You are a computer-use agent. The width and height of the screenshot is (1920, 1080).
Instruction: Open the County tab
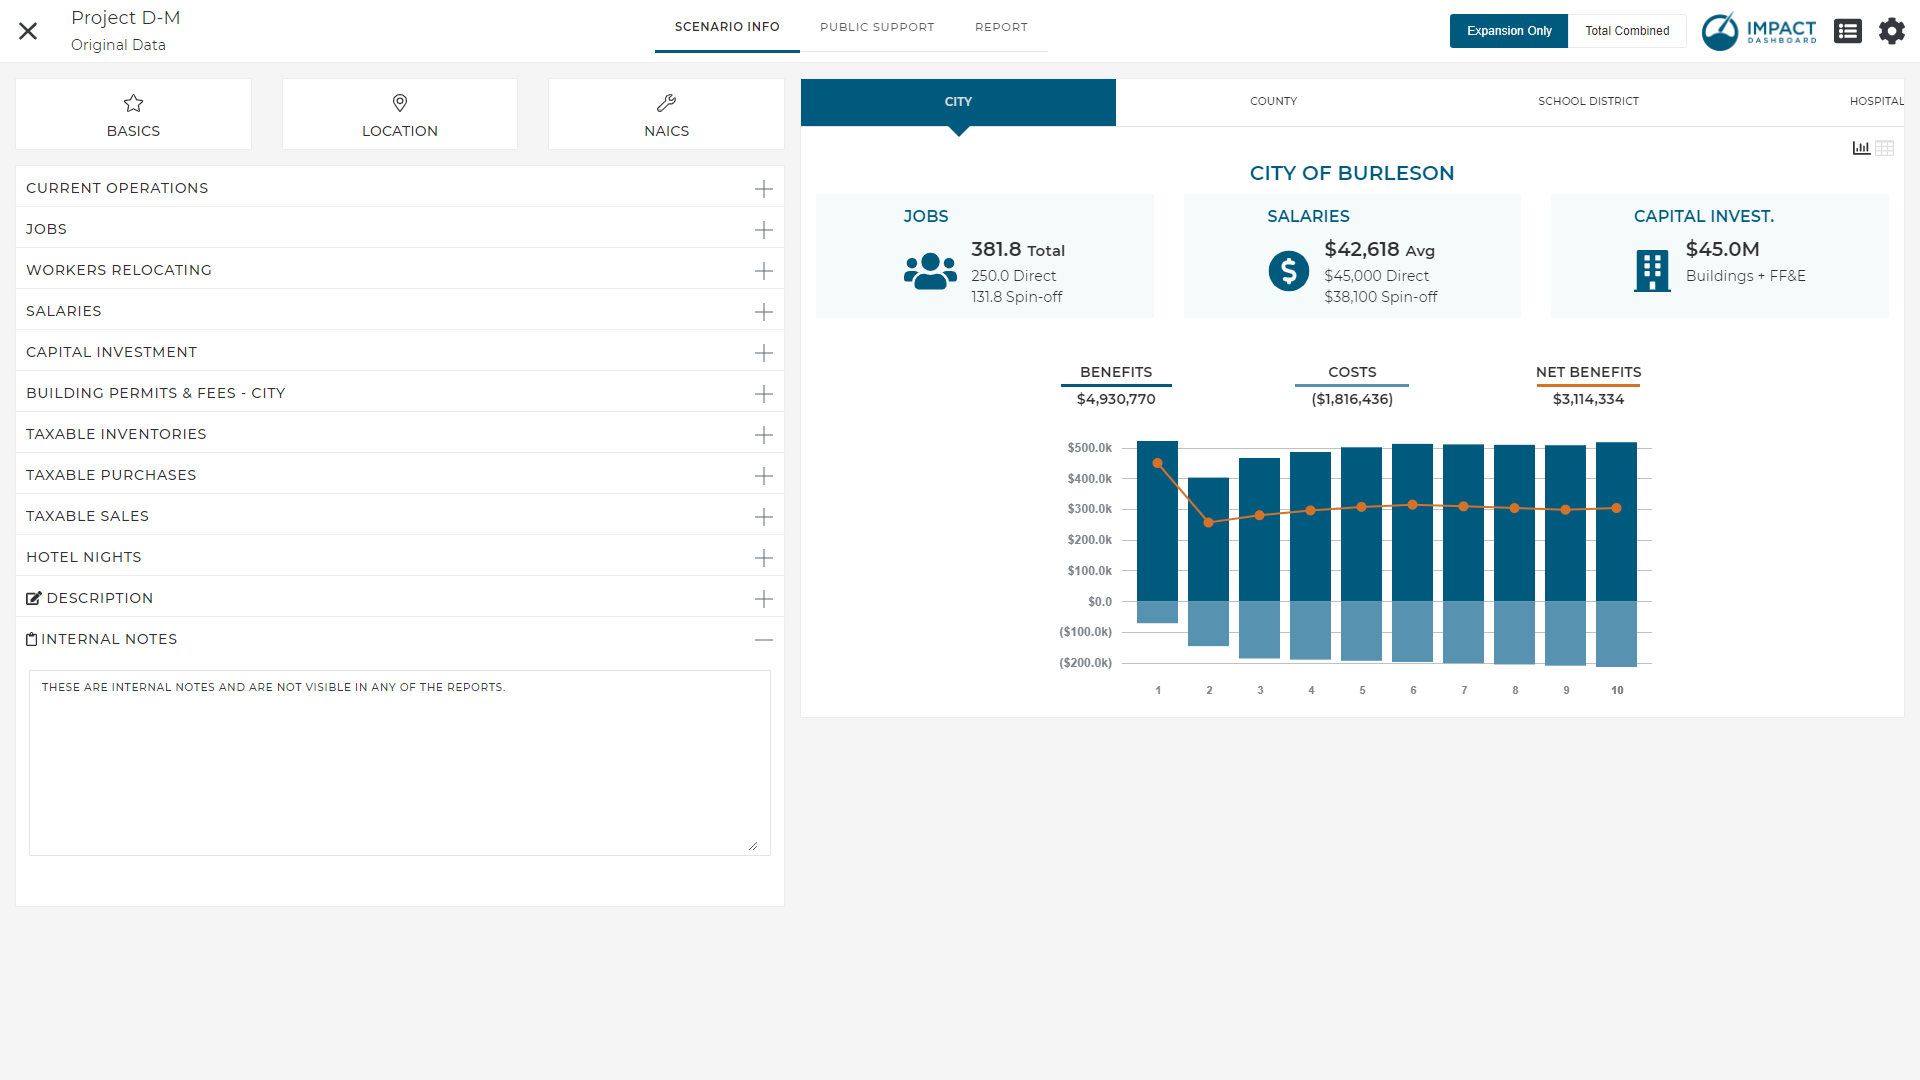tap(1273, 101)
